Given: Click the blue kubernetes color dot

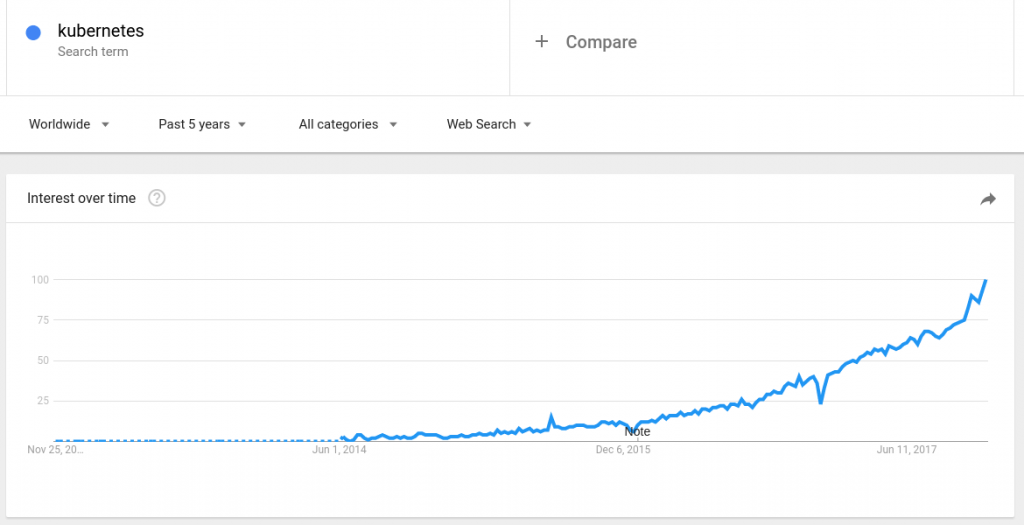Looking at the screenshot, I should (33, 32).
